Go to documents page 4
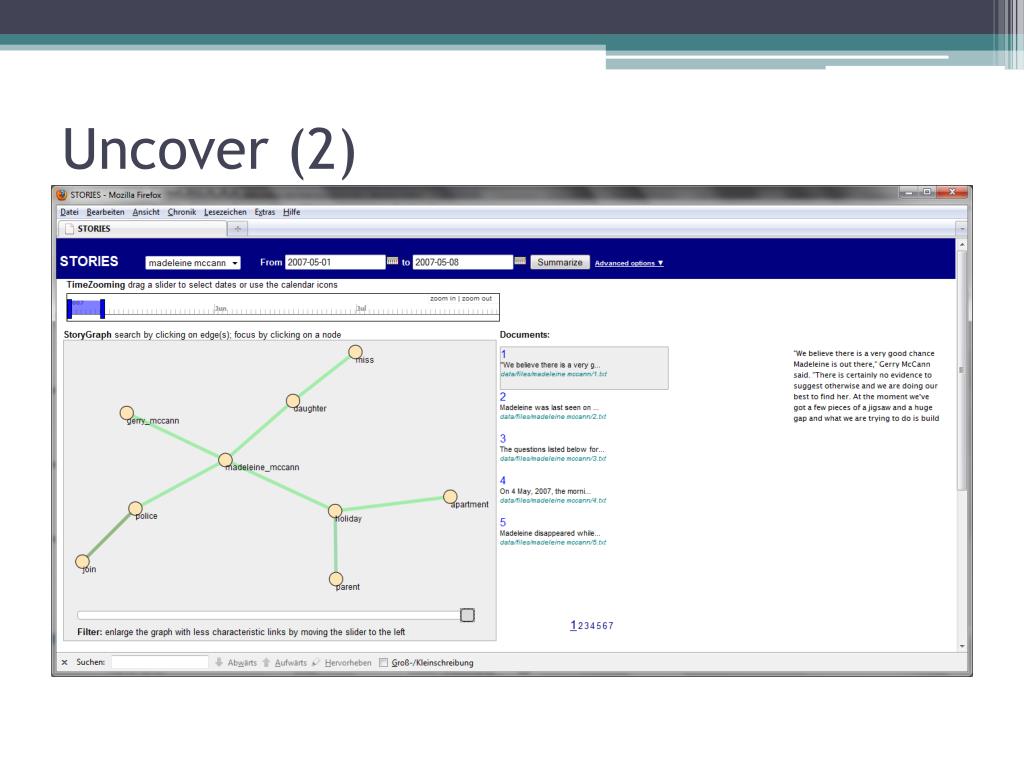 (593, 626)
